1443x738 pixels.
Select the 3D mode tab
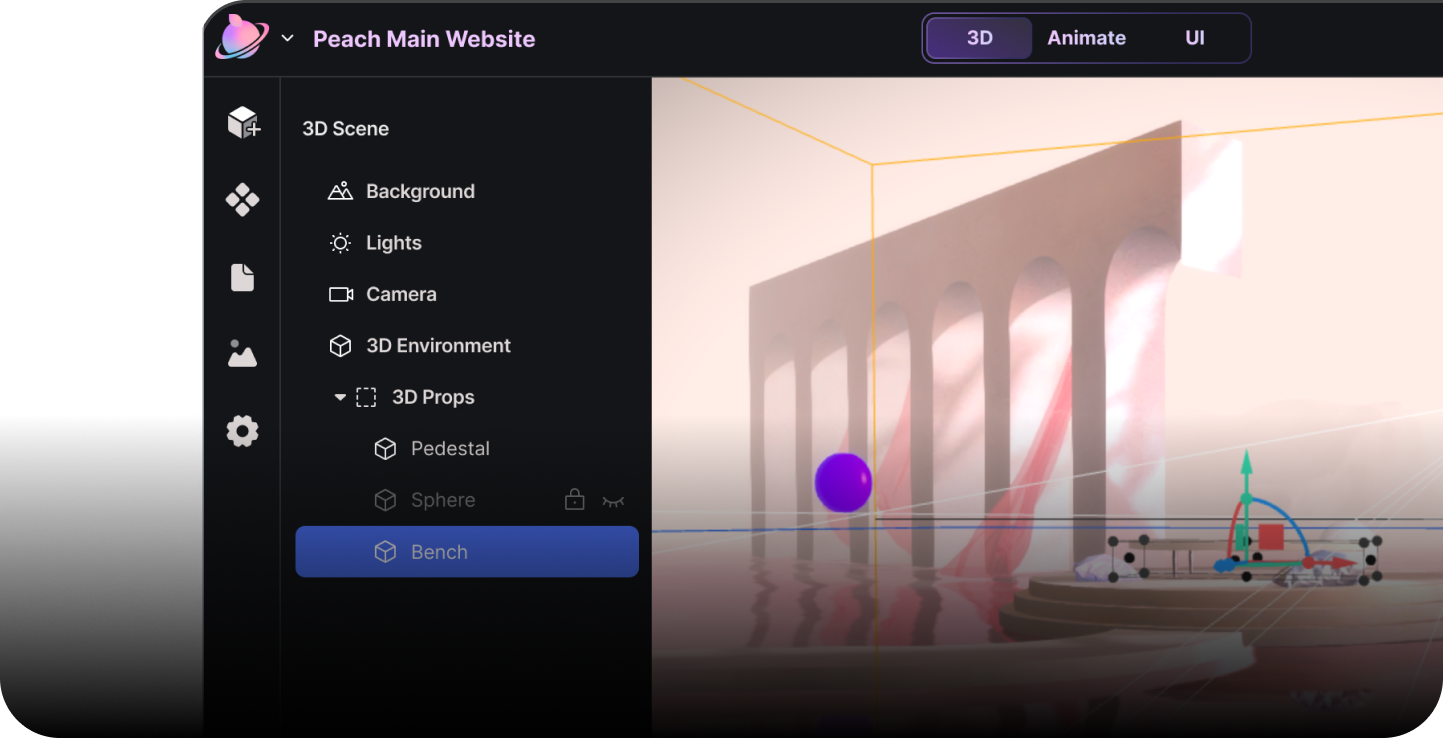point(979,38)
